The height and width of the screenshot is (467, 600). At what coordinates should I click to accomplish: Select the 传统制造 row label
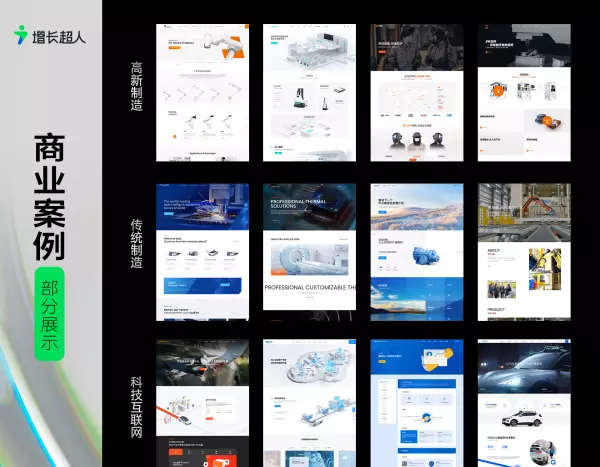click(x=137, y=243)
